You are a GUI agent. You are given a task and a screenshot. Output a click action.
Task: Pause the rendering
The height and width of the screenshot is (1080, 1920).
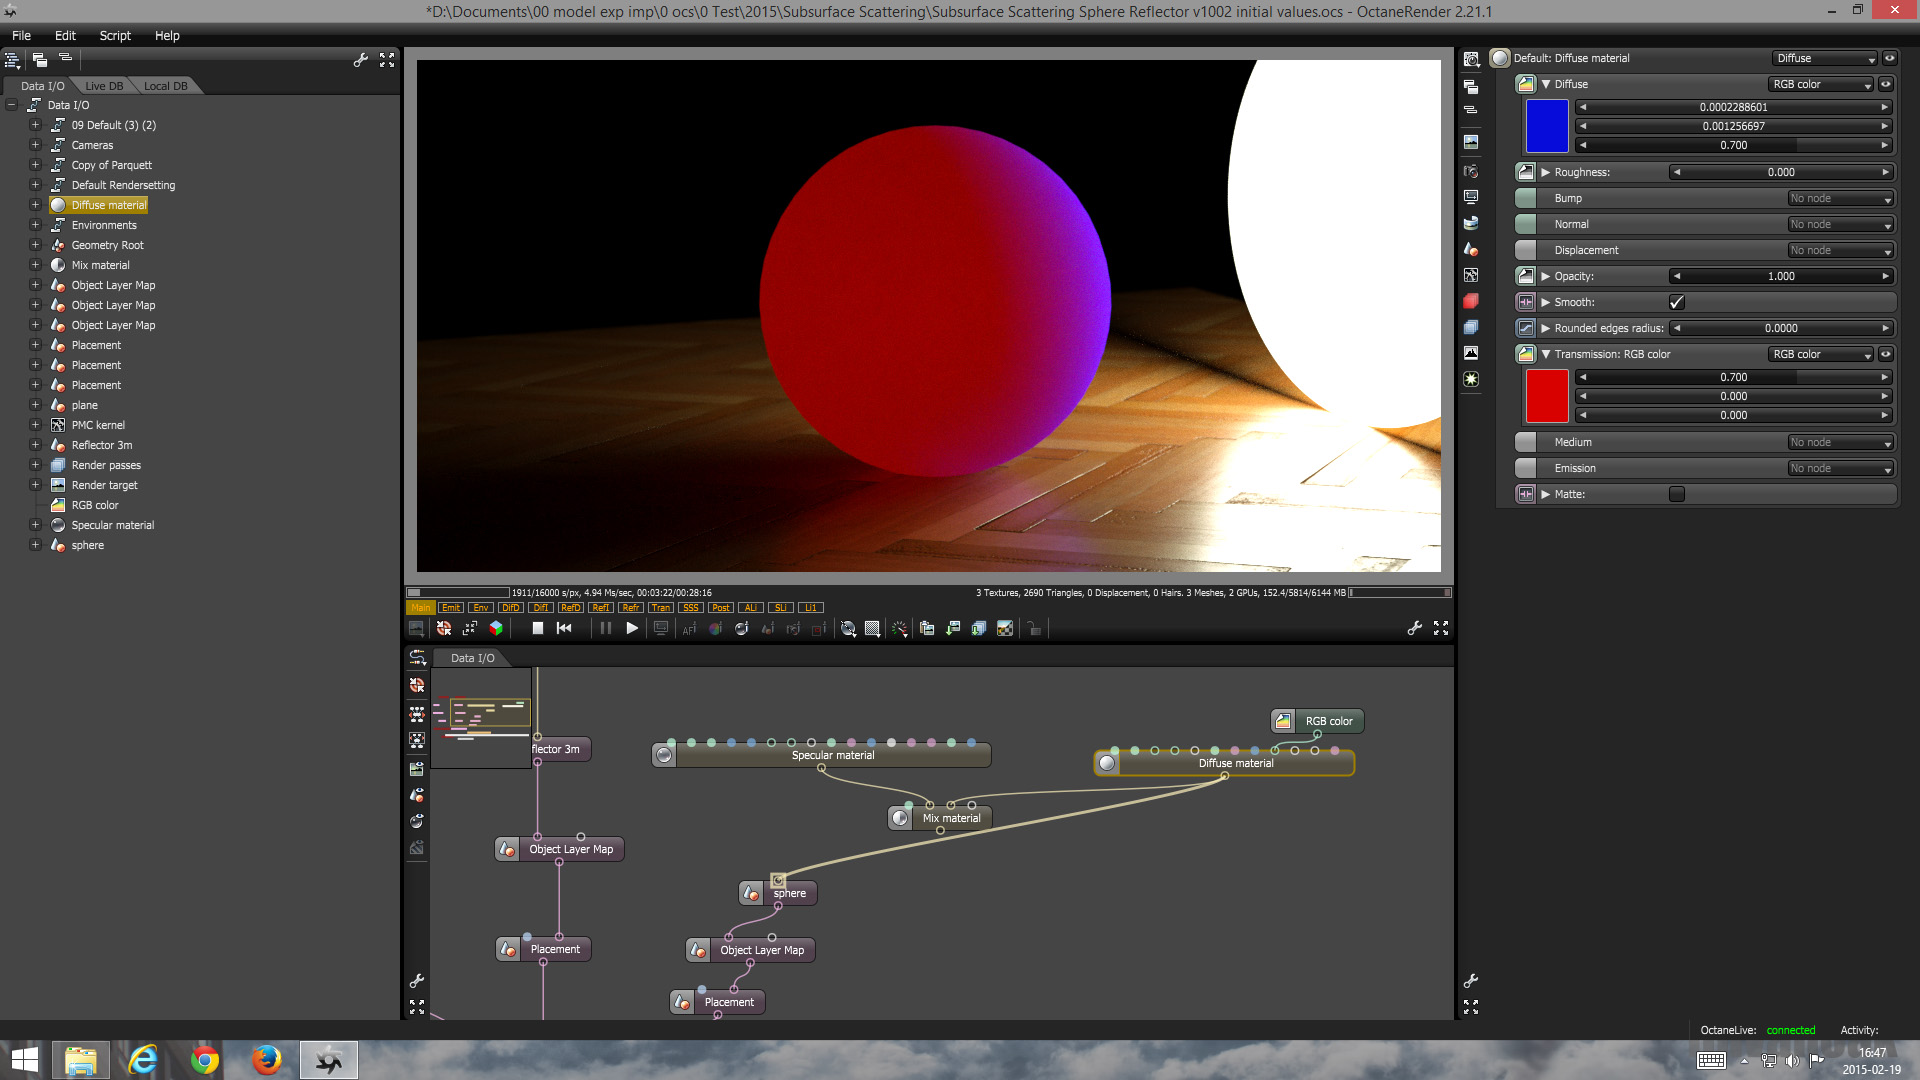pos(605,628)
